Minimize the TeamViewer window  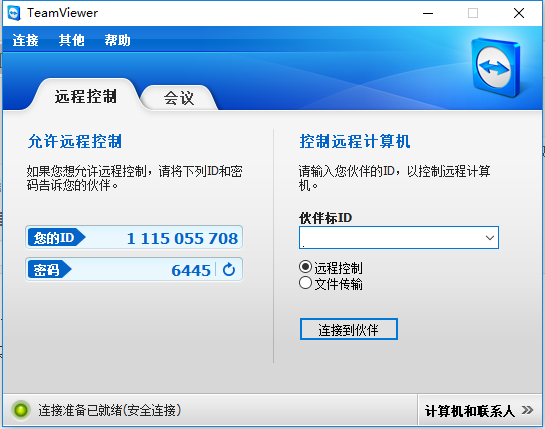point(428,14)
